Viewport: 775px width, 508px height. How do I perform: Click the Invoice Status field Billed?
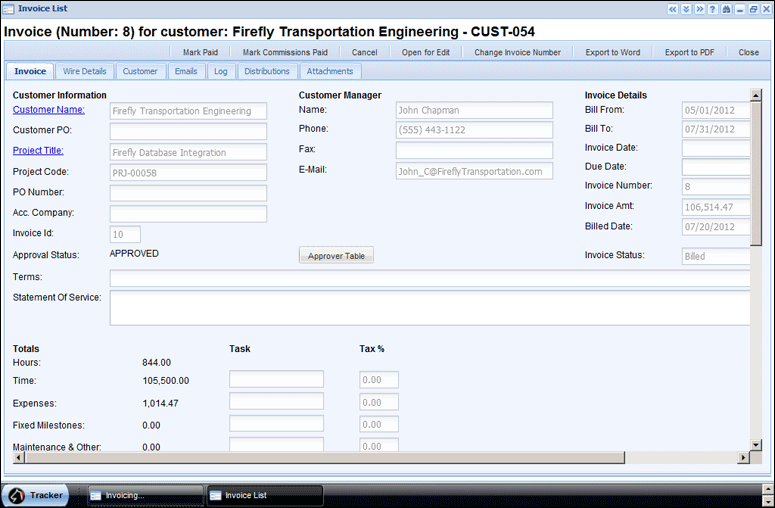click(716, 256)
